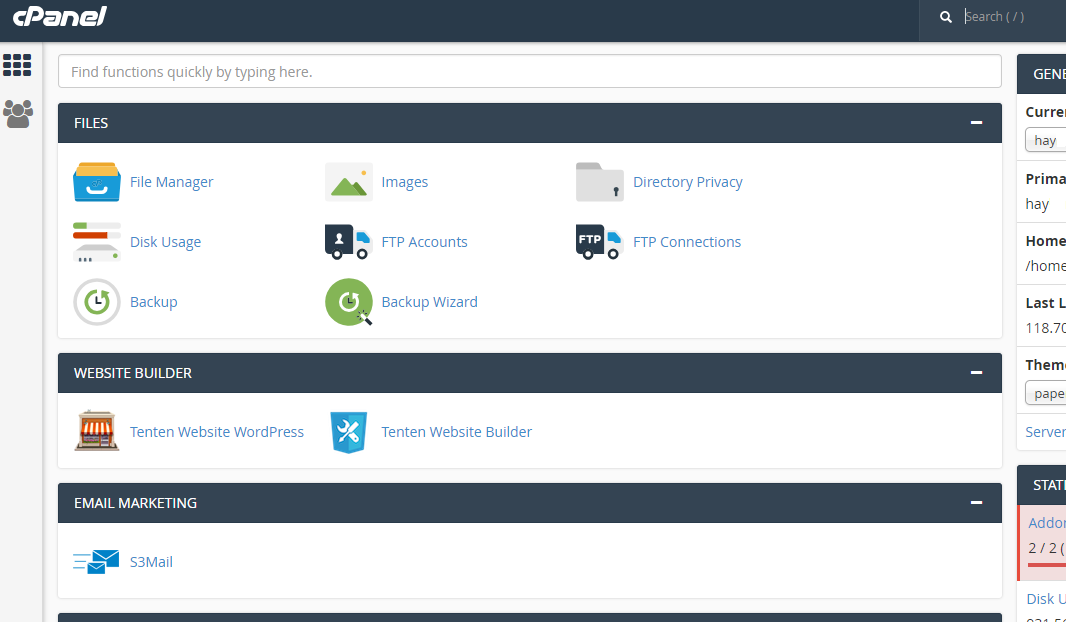The image size is (1066, 622).
Task: Open the Tenten Website Builder tools icon
Action: [349, 432]
